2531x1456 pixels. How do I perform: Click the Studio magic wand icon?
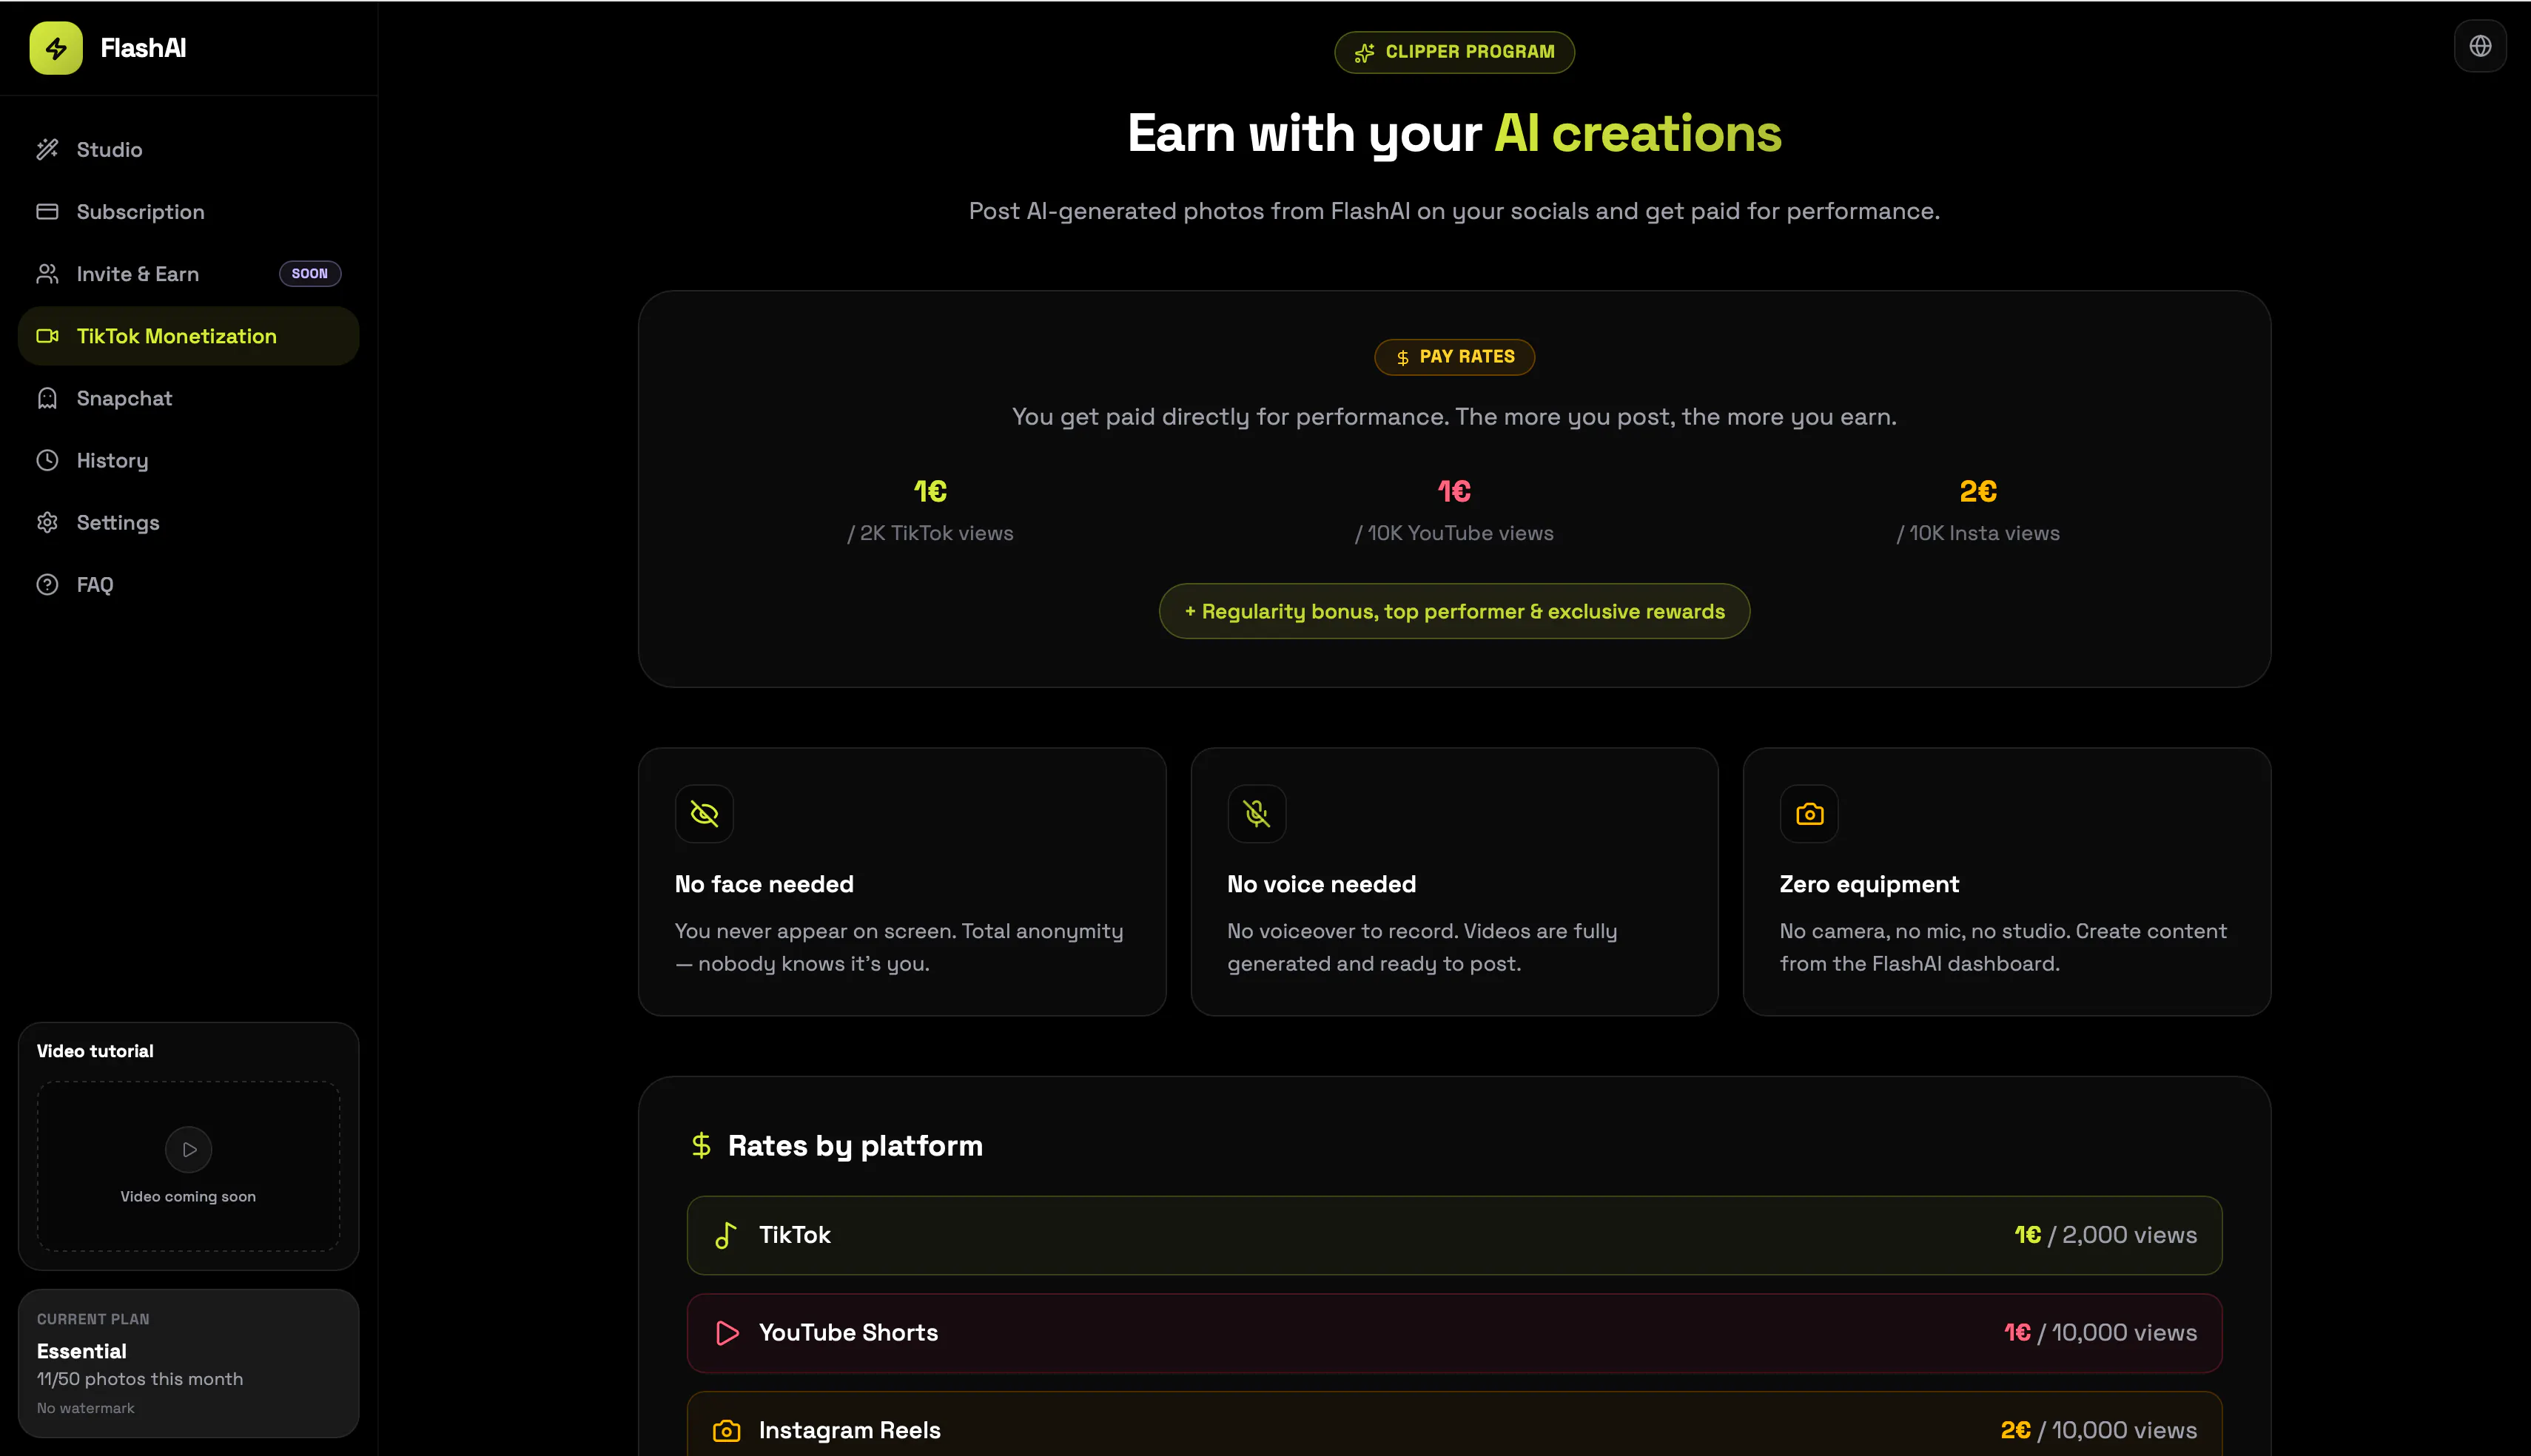point(47,150)
